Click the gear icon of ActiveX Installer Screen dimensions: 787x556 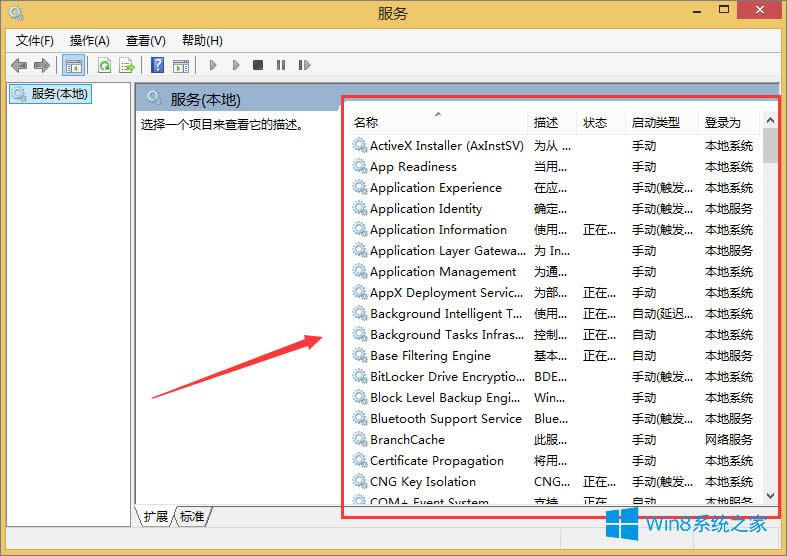coord(359,146)
